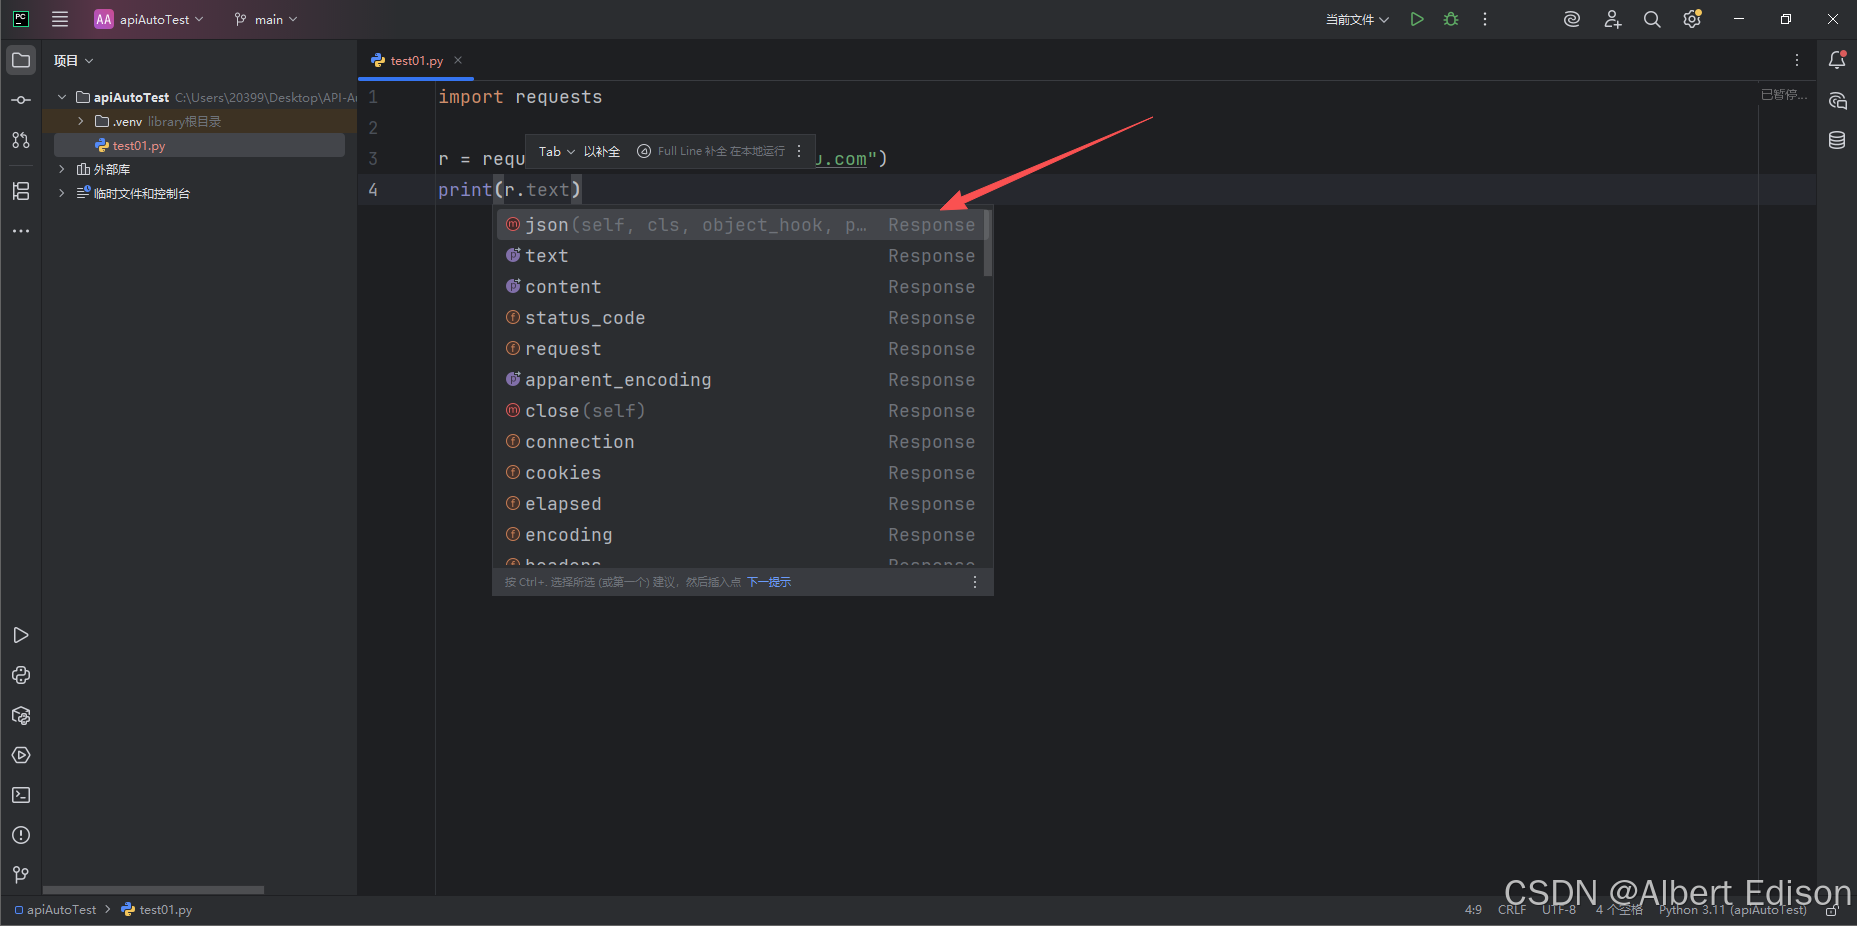Choose json method suggestion
1857x926 pixels.
[740, 225]
